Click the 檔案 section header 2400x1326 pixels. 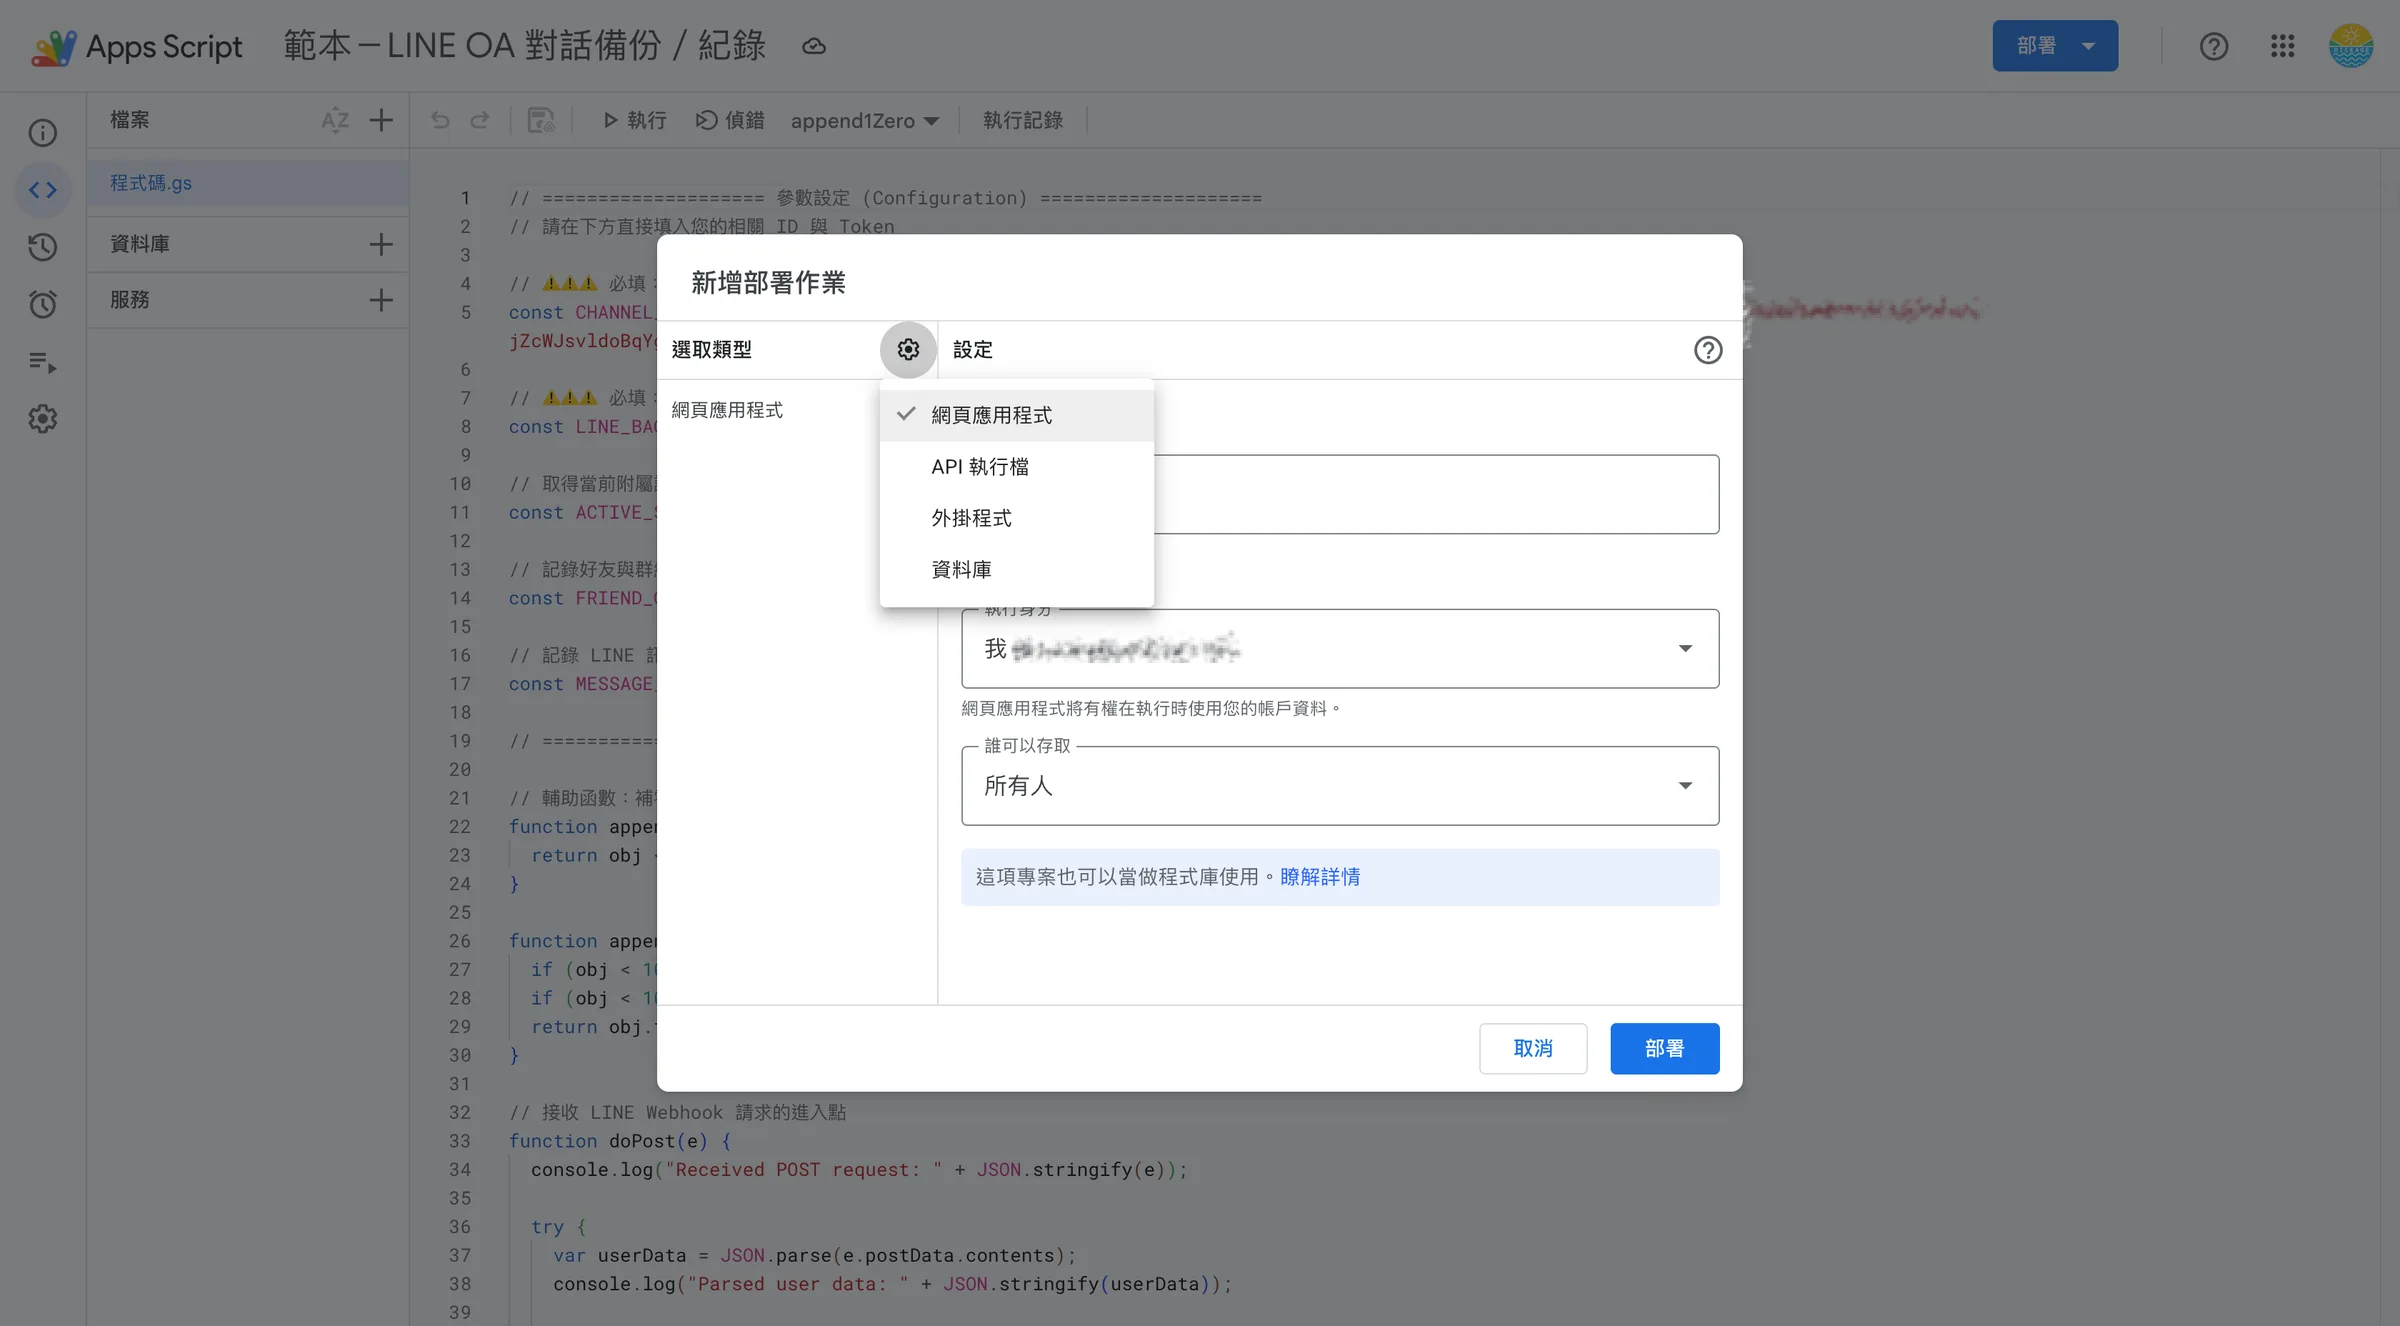130,121
